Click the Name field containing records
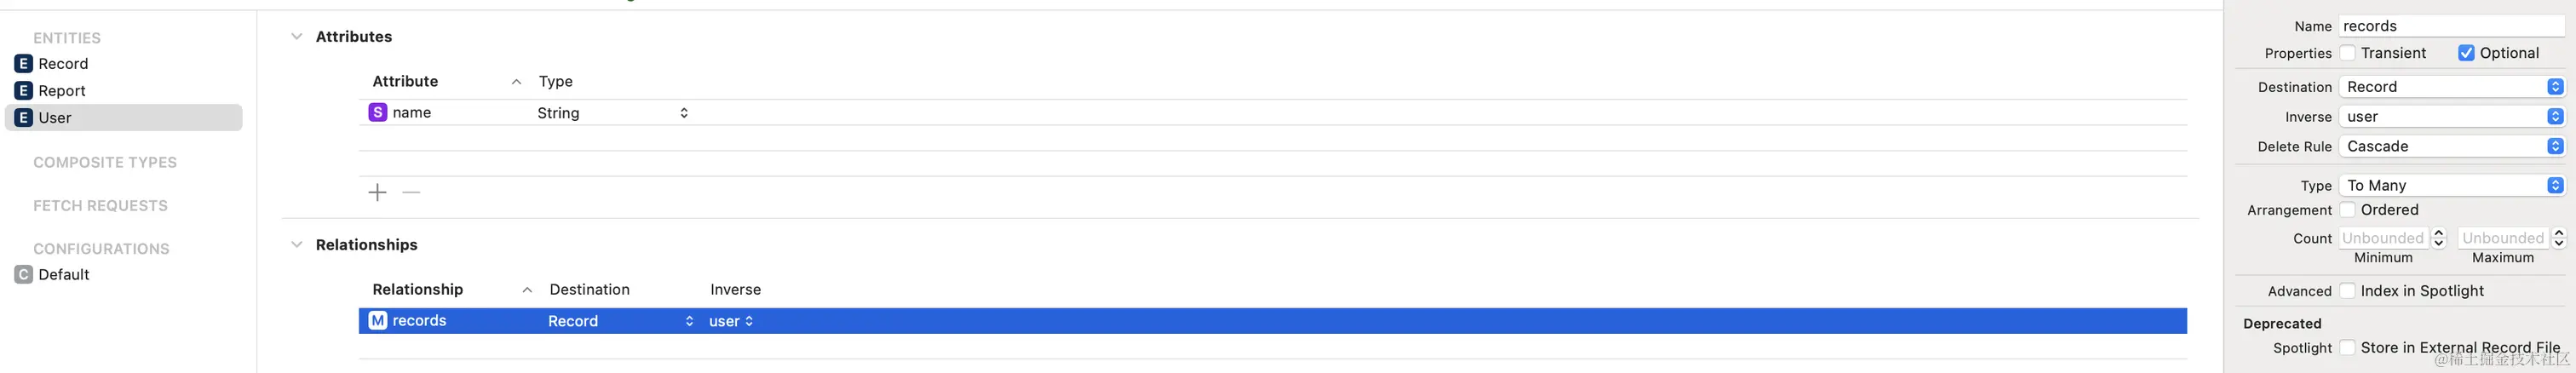 pyautogui.click(x=2450, y=26)
